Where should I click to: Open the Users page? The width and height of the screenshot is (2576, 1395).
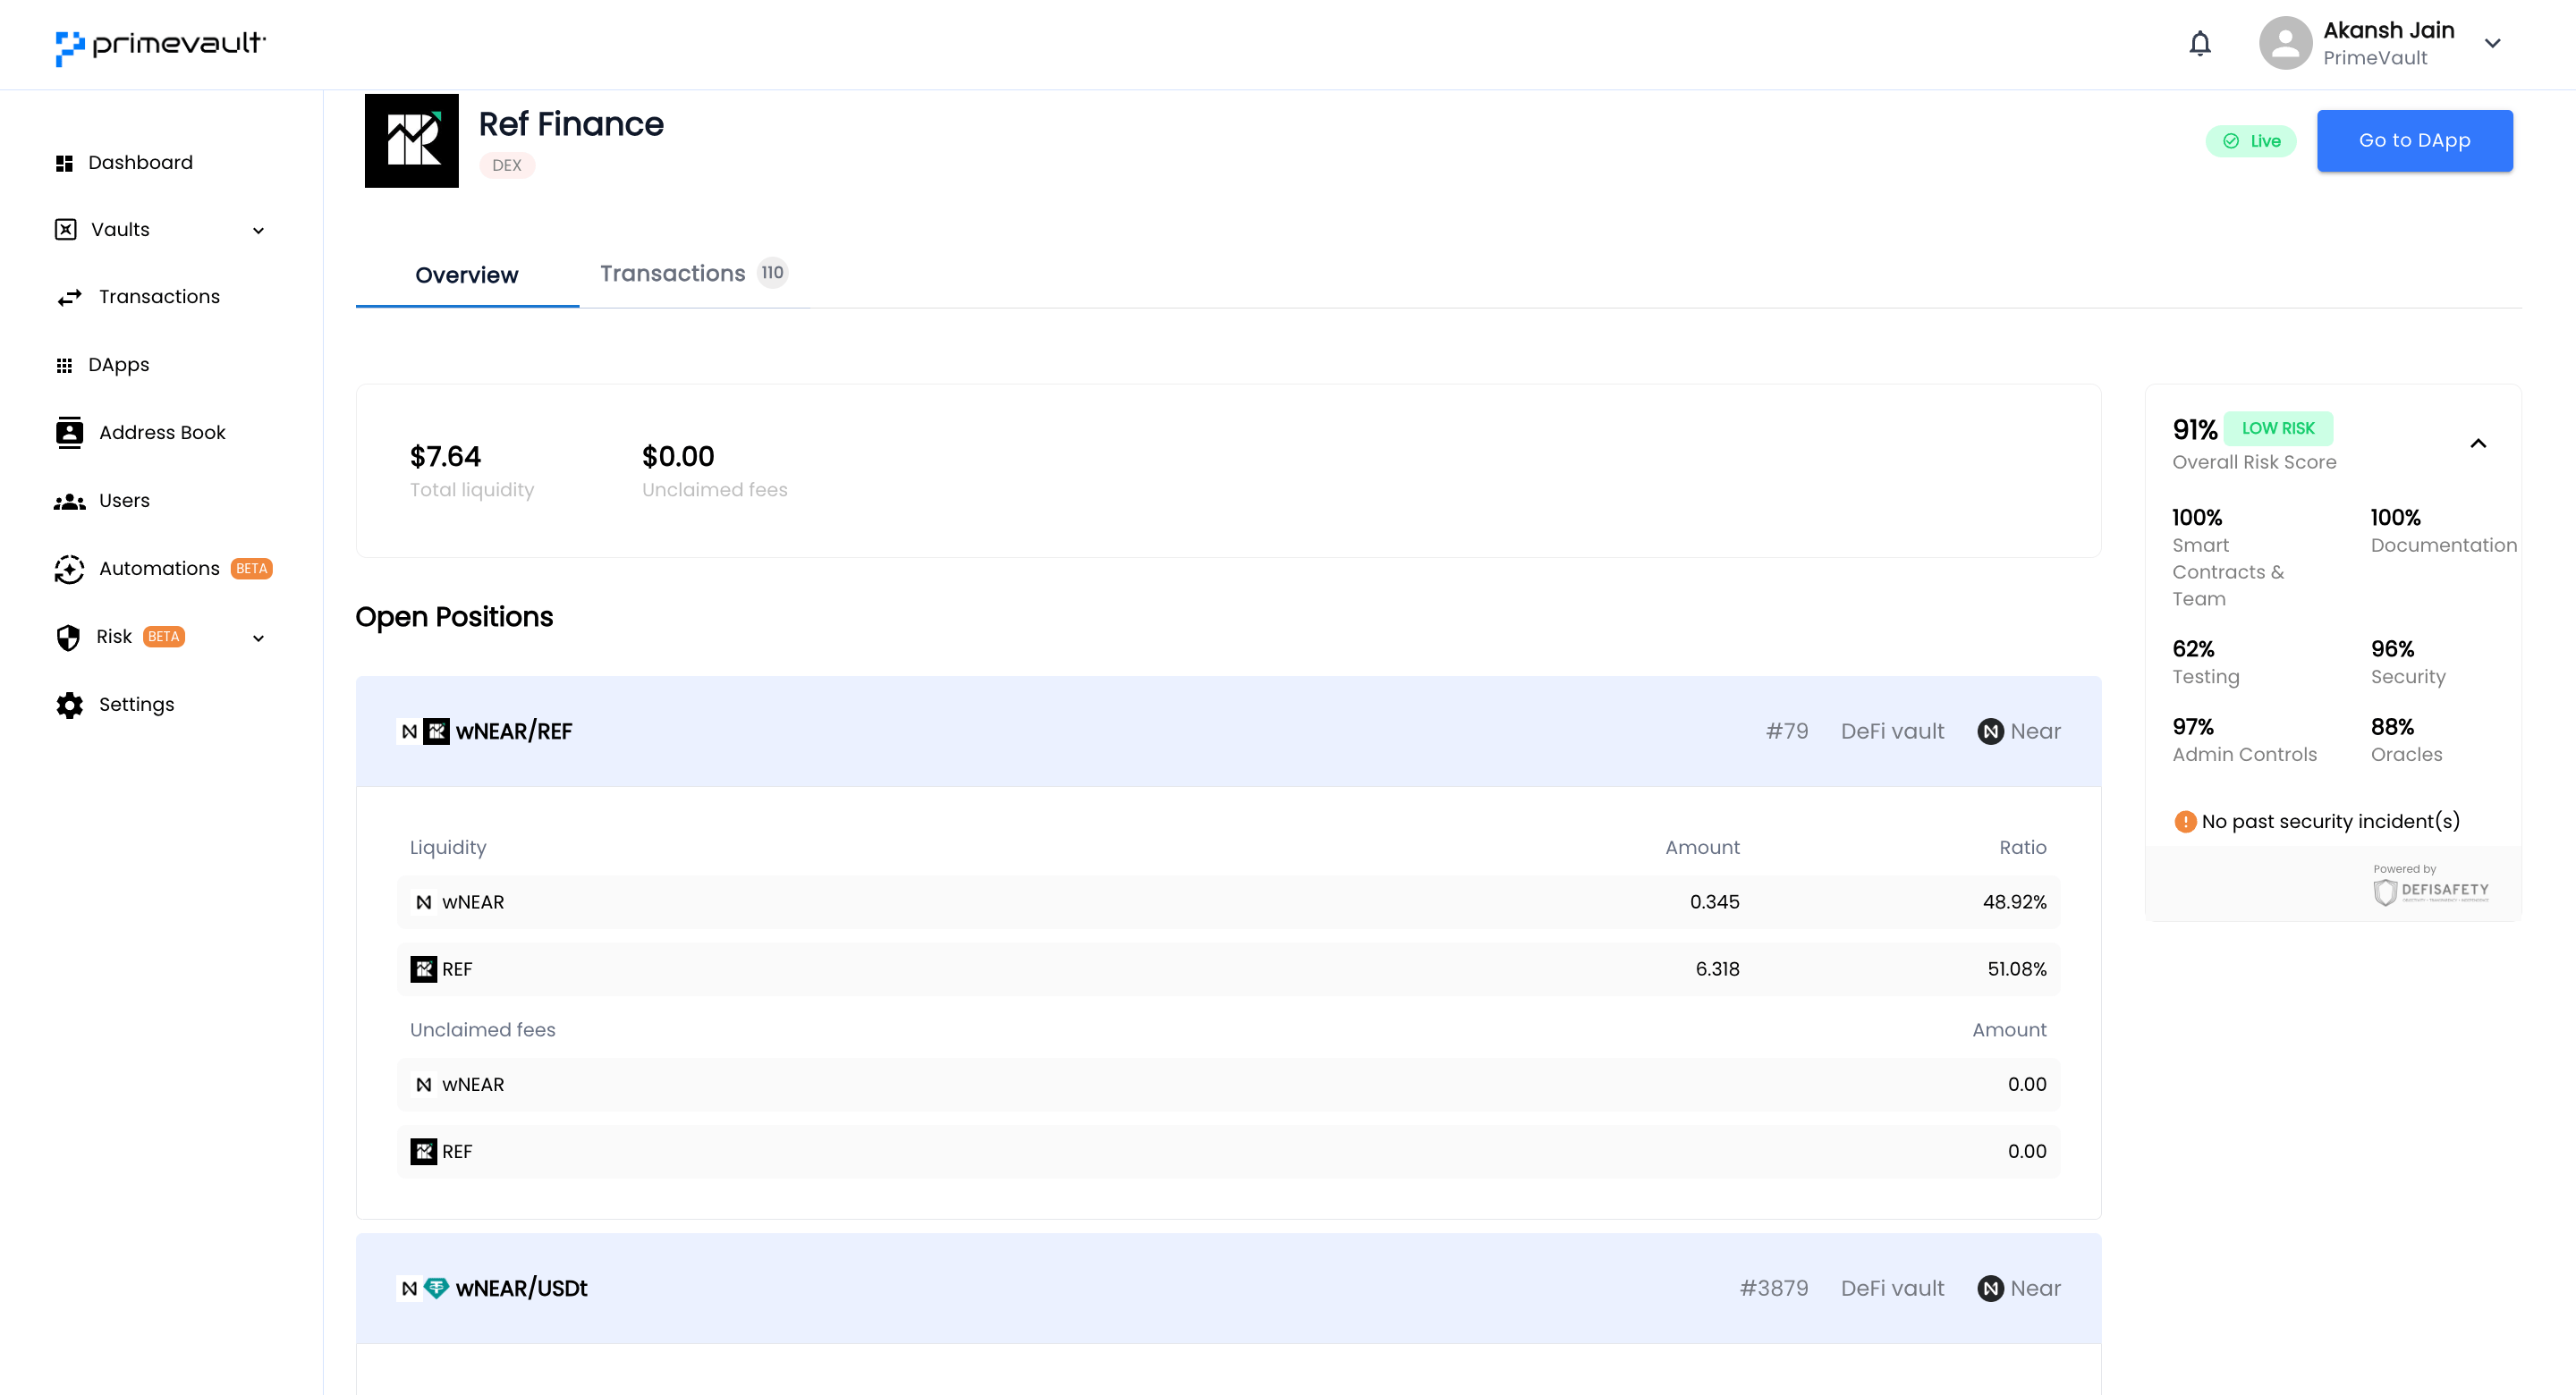[x=103, y=501]
